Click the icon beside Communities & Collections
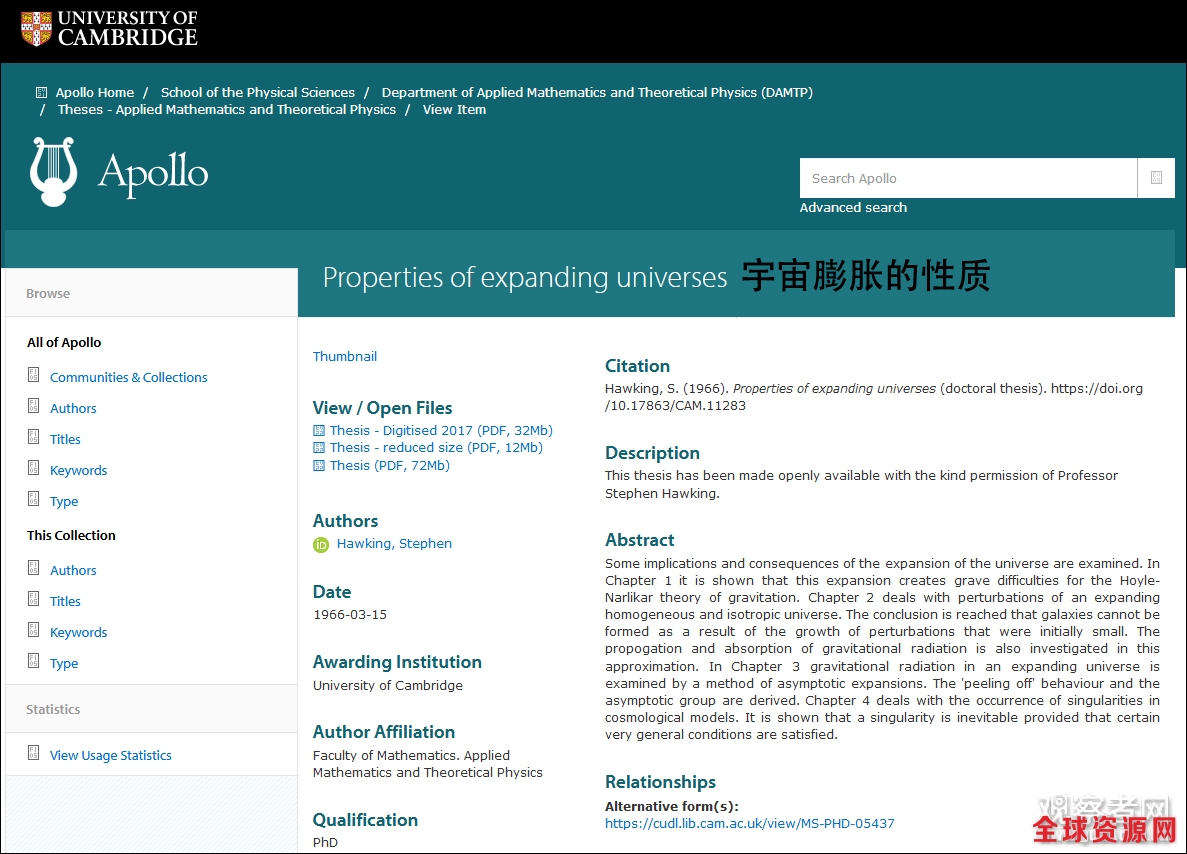The height and width of the screenshot is (854, 1187). pos(33,376)
